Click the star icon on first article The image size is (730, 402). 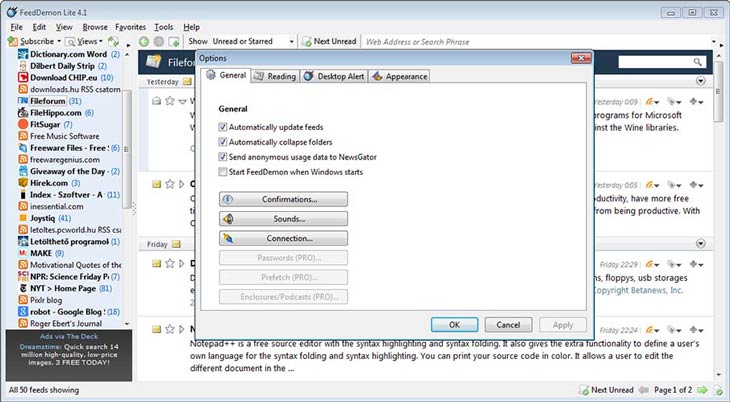169,101
